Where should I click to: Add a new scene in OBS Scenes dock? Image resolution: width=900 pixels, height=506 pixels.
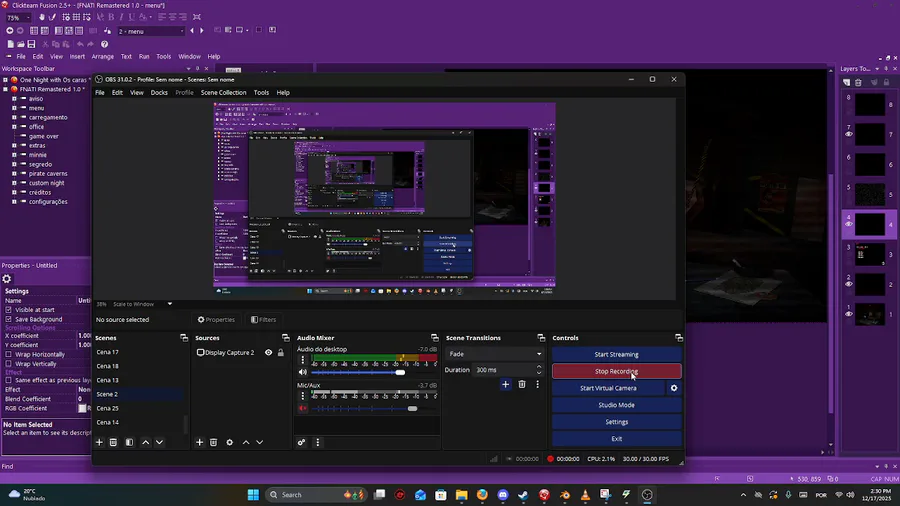coord(99,442)
